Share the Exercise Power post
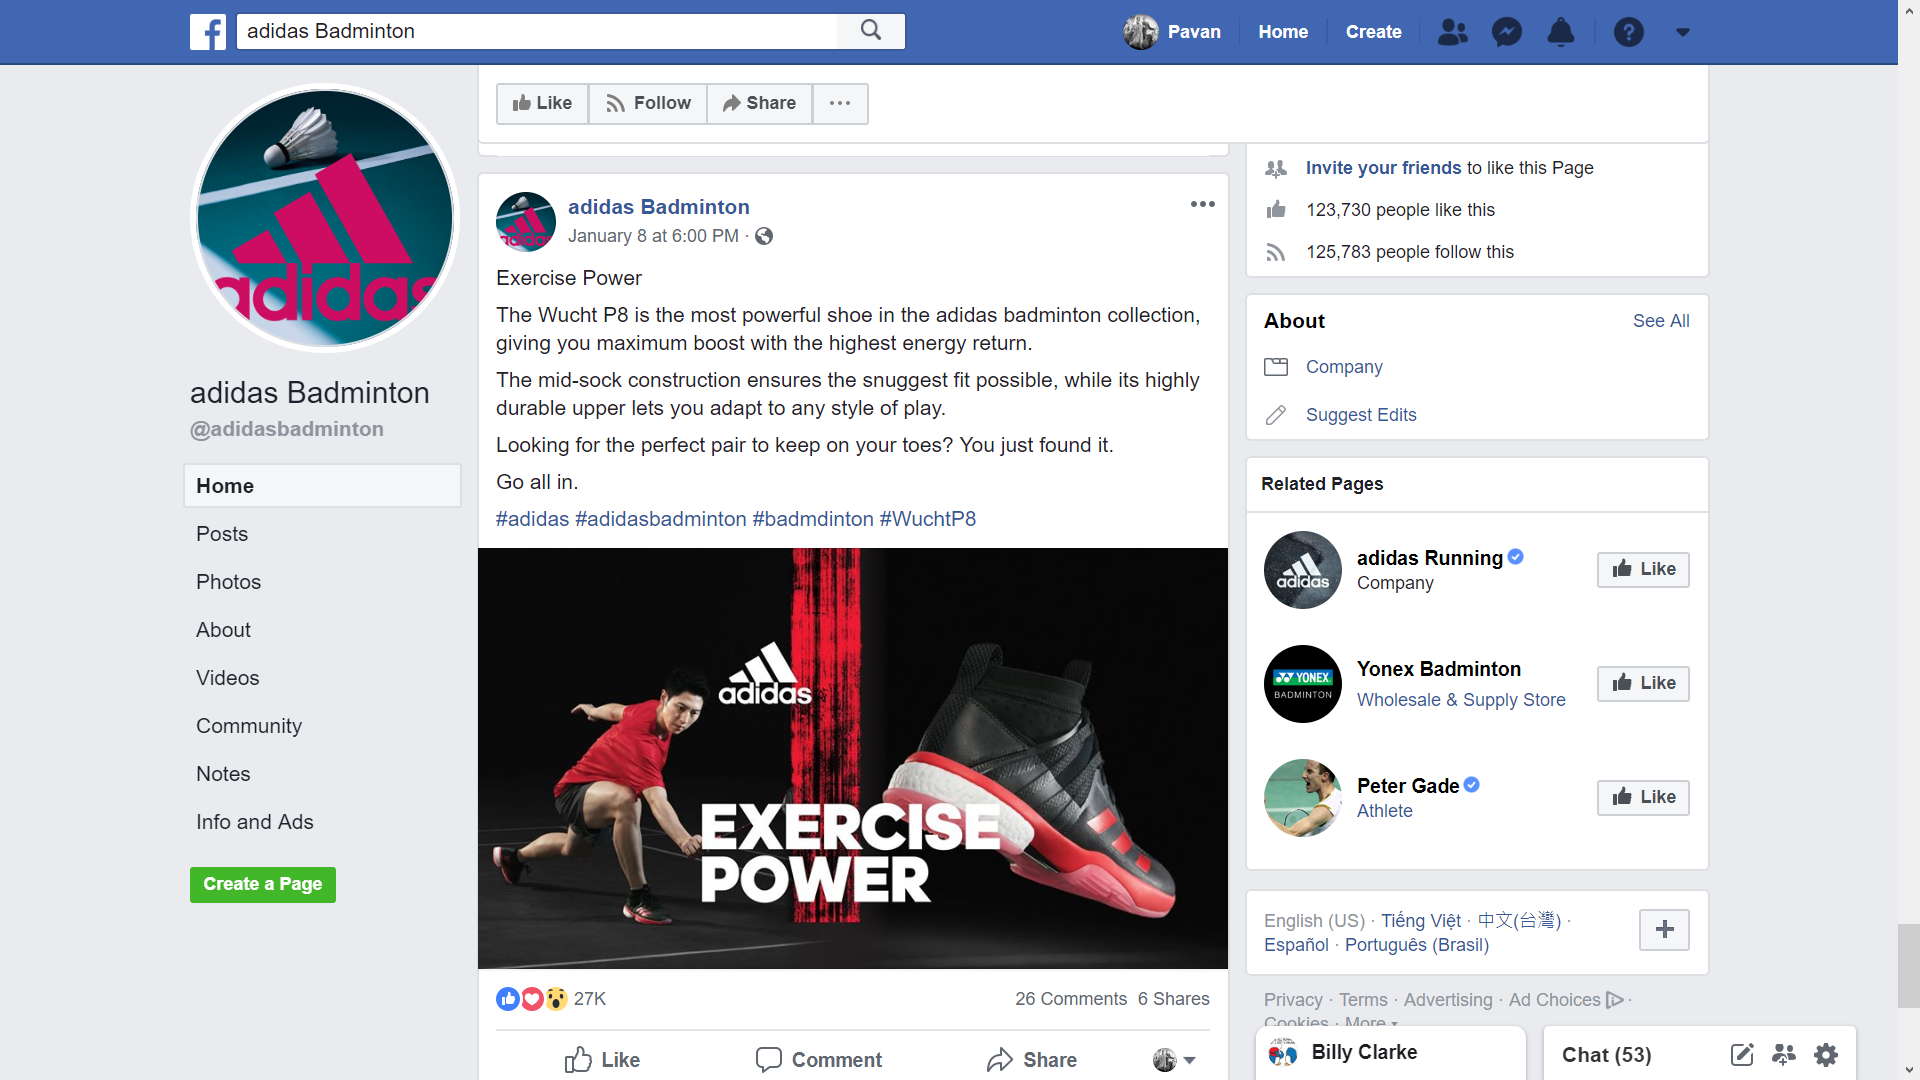The image size is (1920, 1080). click(x=1031, y=1060)
